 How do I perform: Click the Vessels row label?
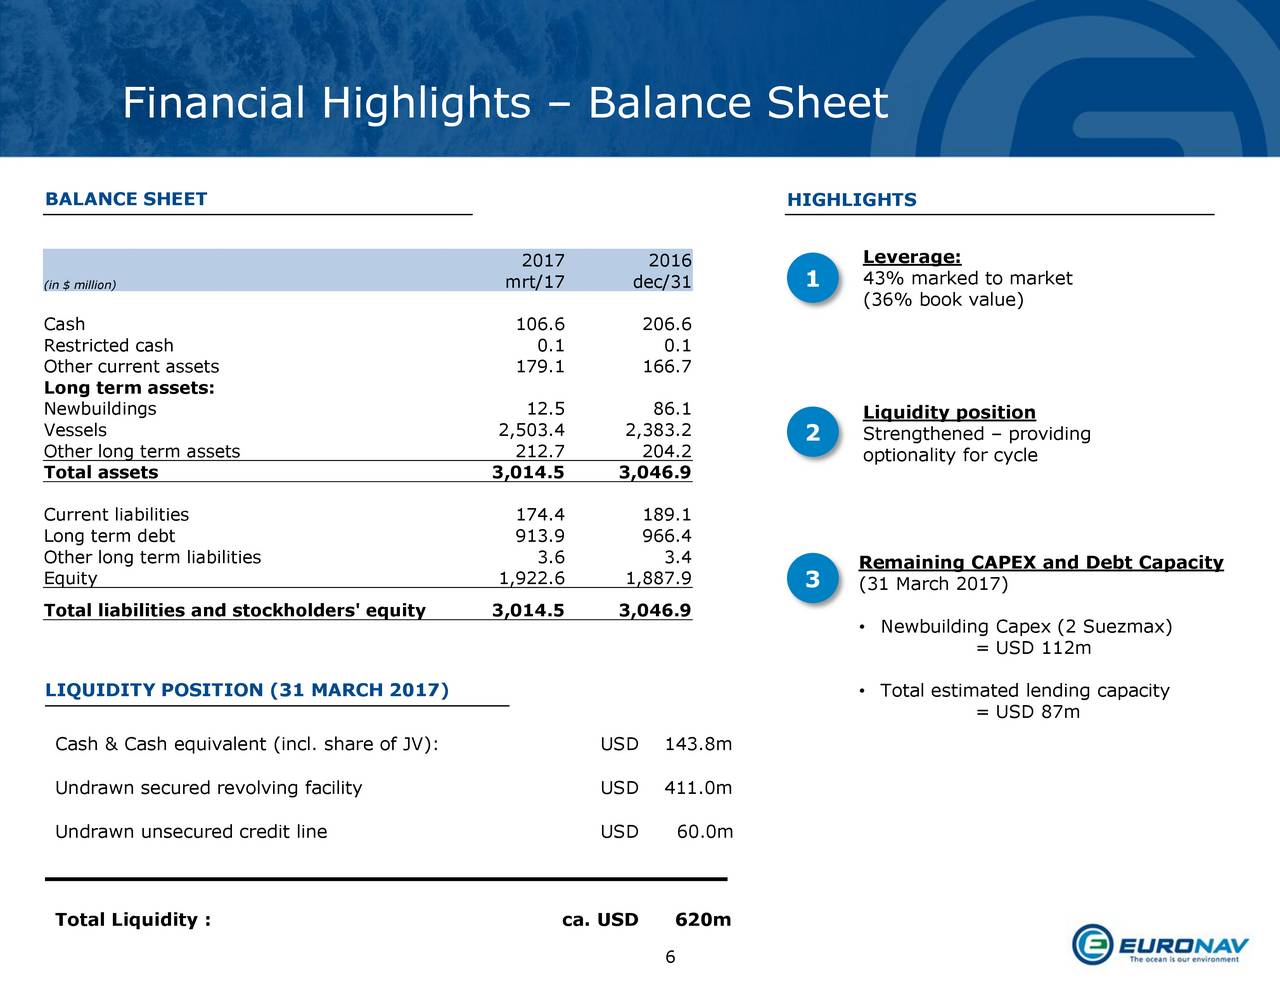(x=75, y=430)
